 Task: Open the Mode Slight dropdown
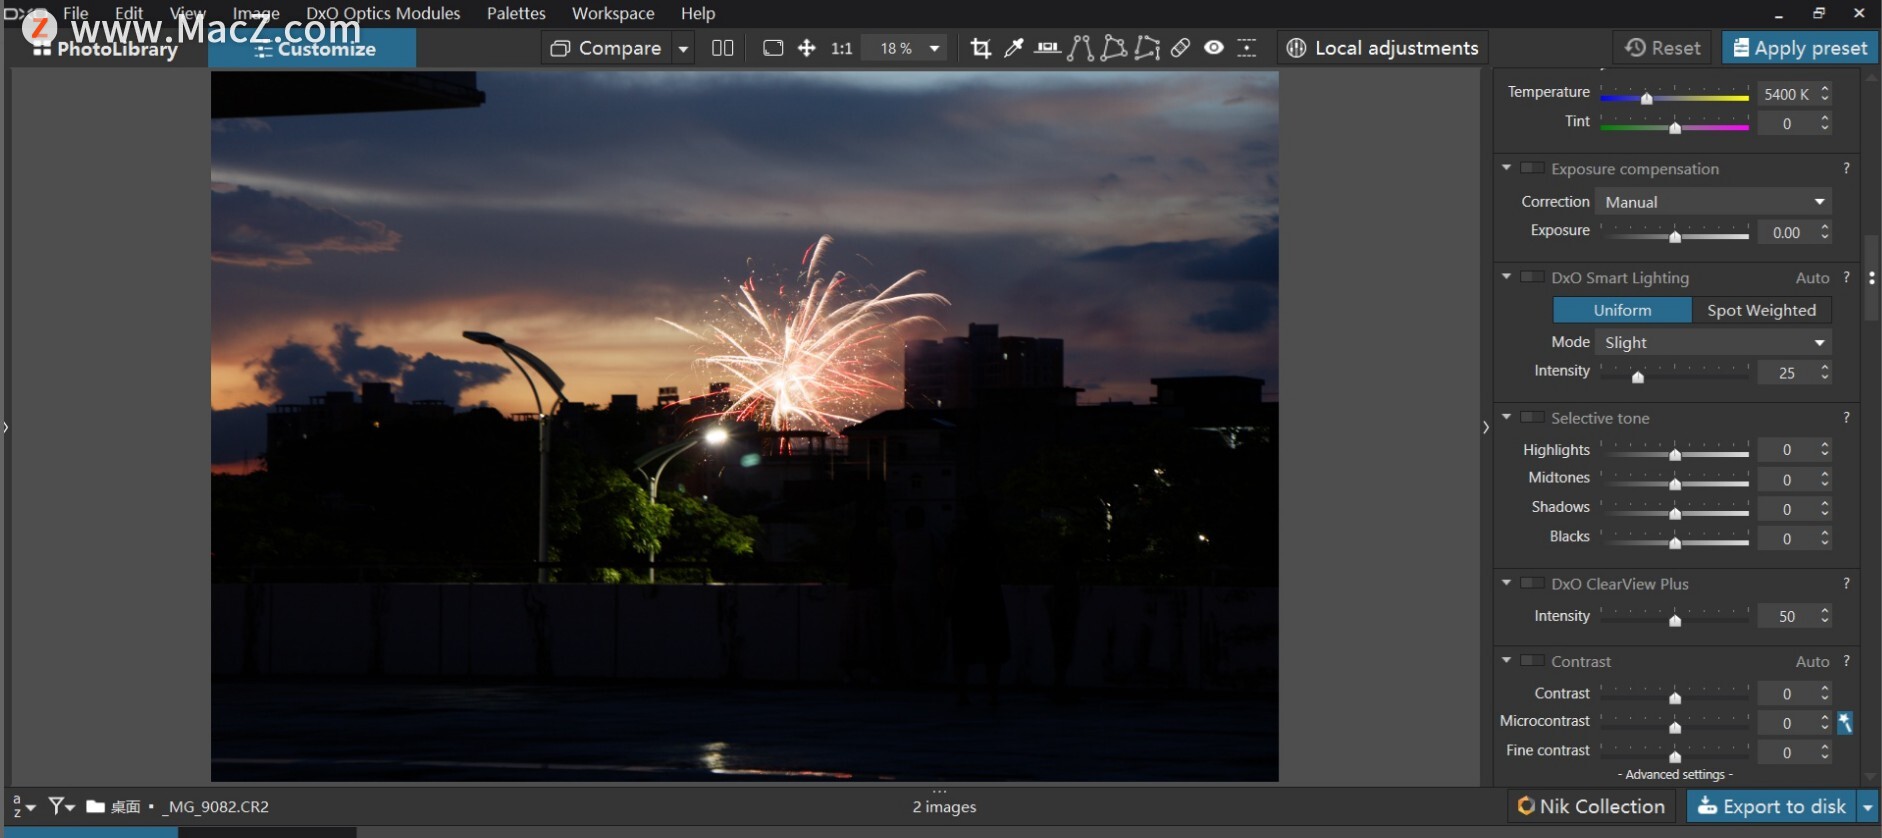coord(1713,342)
